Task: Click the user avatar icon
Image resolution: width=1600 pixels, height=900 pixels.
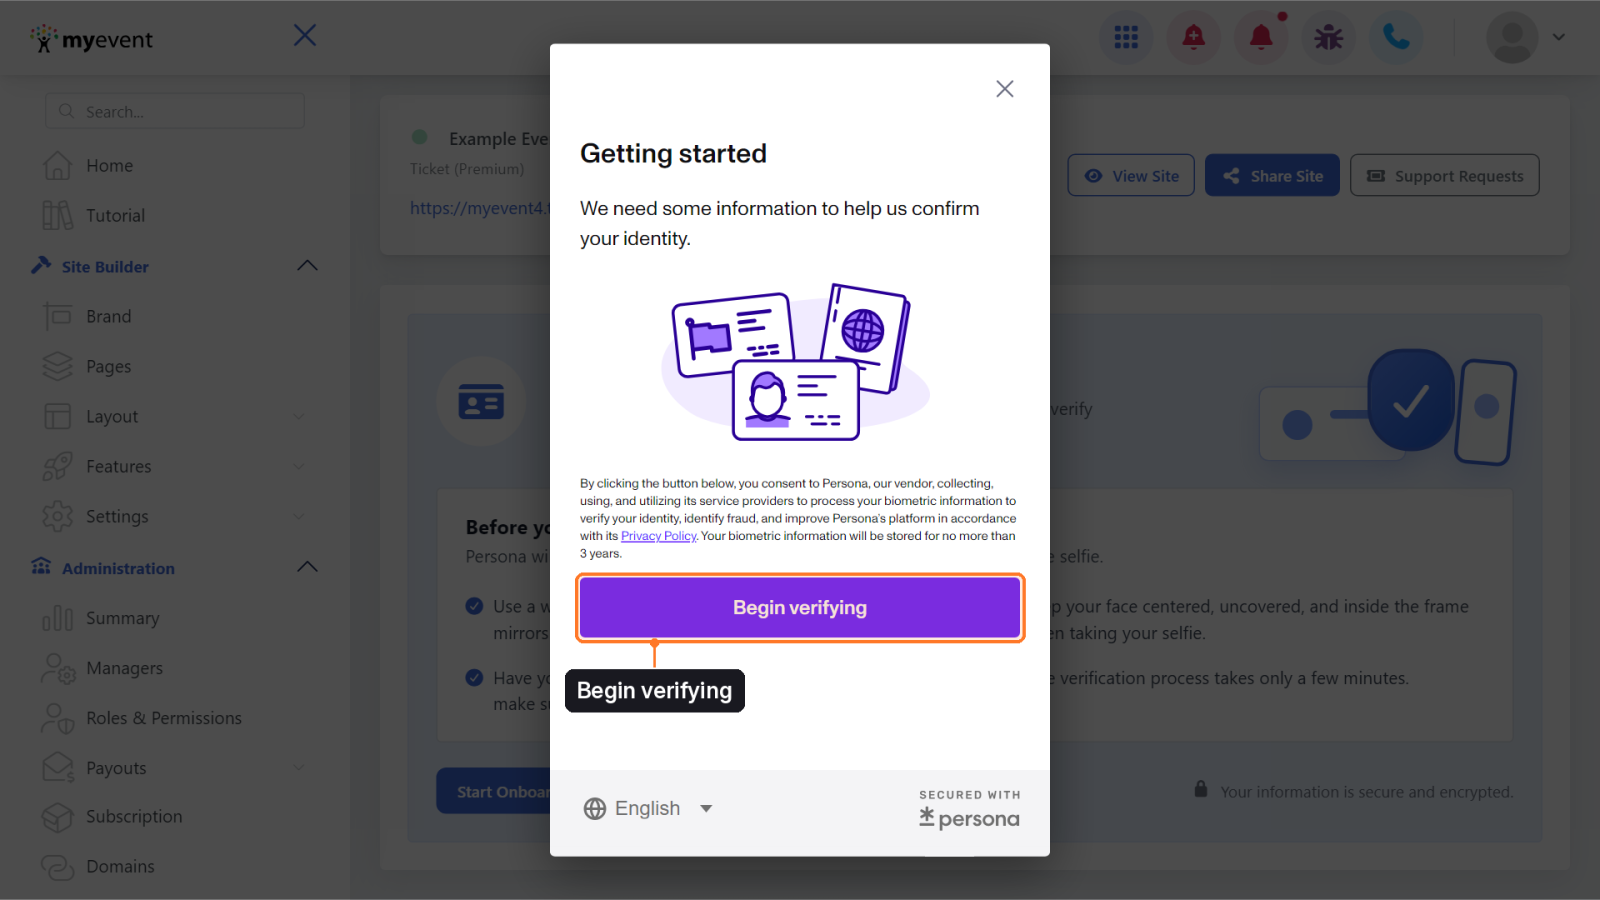Action: point(1512,38)
